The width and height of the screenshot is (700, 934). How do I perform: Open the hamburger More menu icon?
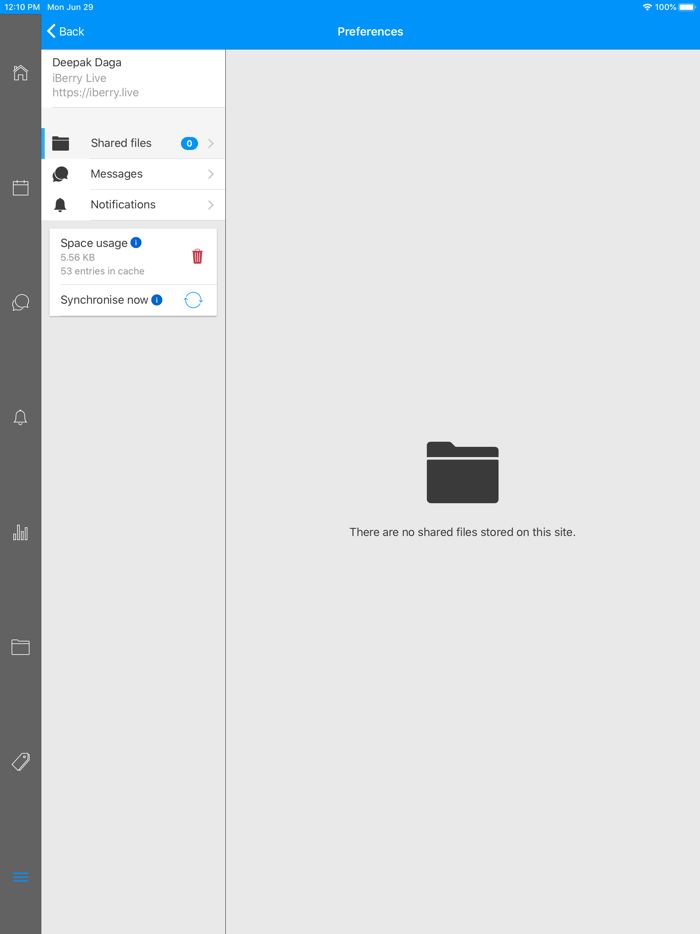pyautogui.click(x=20, y=877)
